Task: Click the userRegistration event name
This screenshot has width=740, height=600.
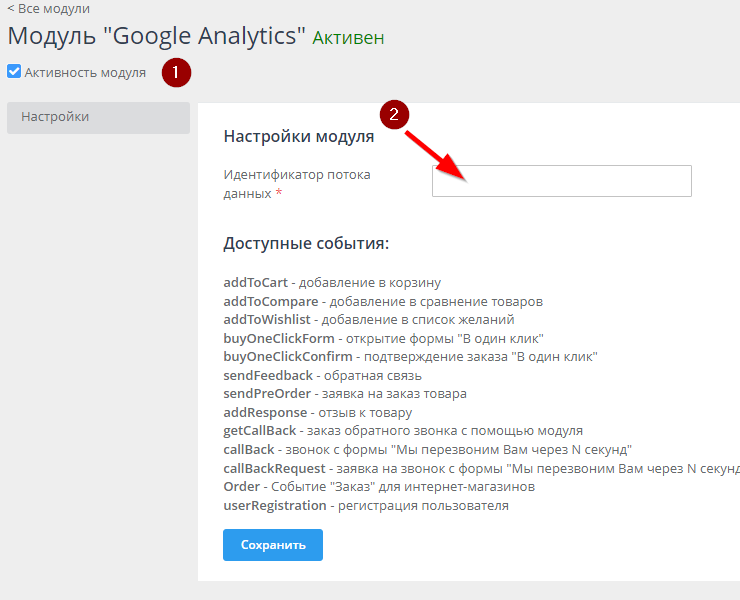Action: [274, 506]
